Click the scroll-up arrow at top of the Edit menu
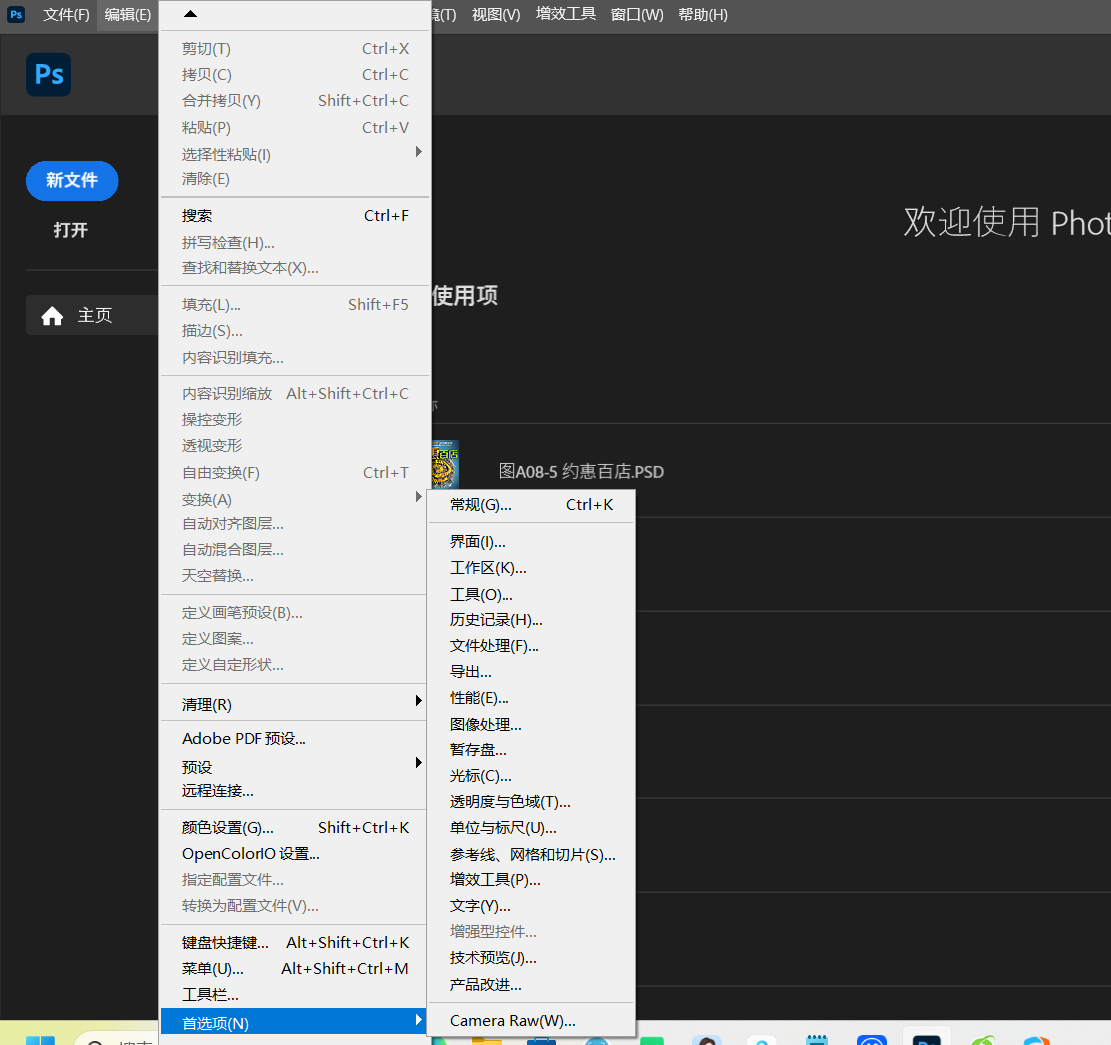Viewport: 1111px width, 1045px height. click(x=190, y=13)
